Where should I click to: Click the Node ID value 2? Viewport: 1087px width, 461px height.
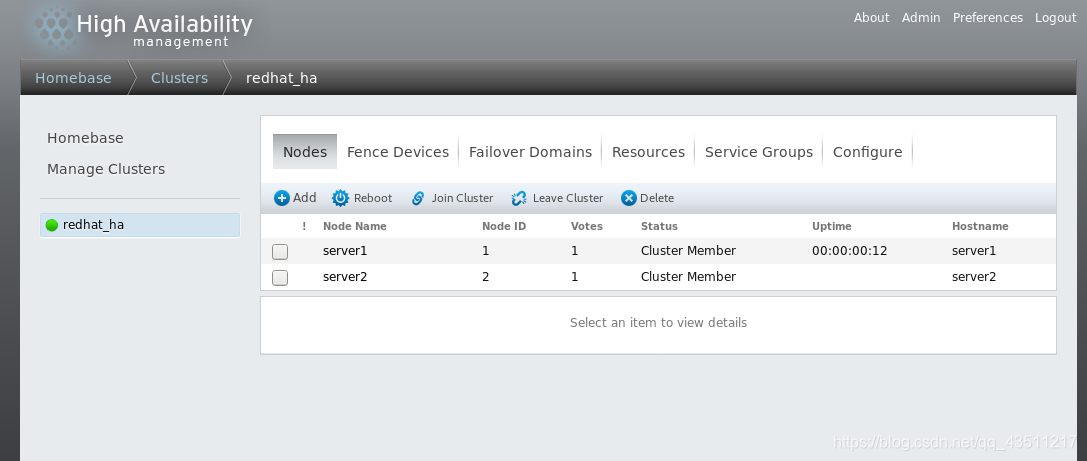tap(485, 277)
